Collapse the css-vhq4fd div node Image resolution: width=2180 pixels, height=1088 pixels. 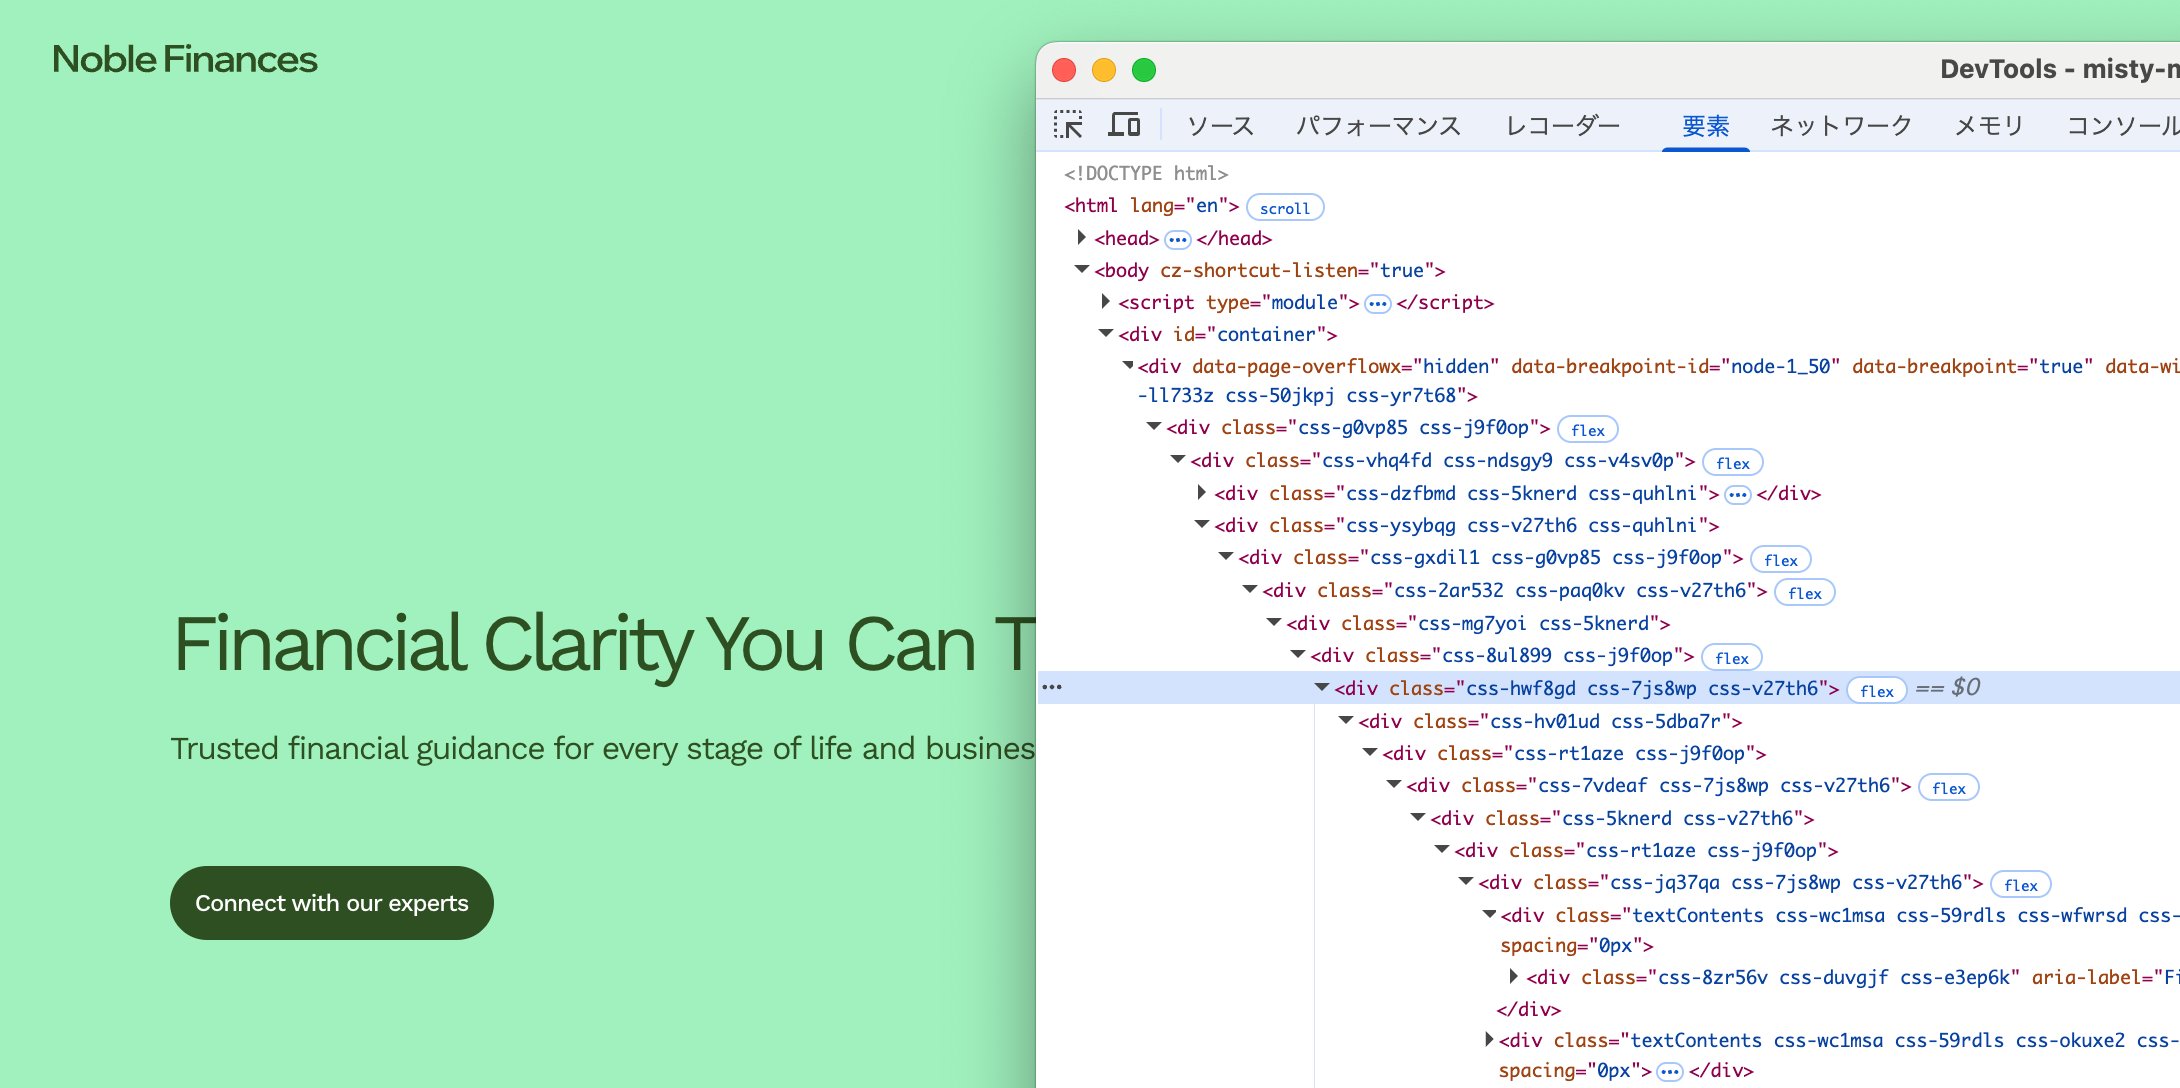[x=1177, y=460]
